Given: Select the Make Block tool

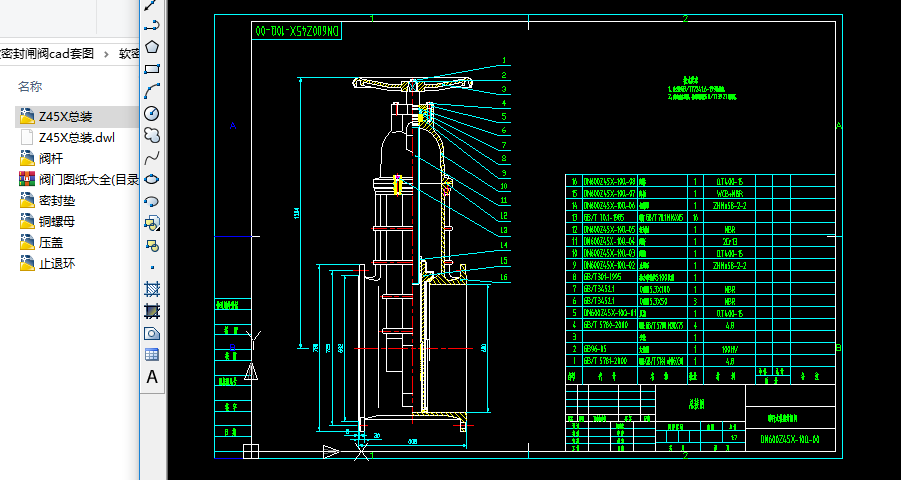Looking at the screenshot, I should point(152,245).
